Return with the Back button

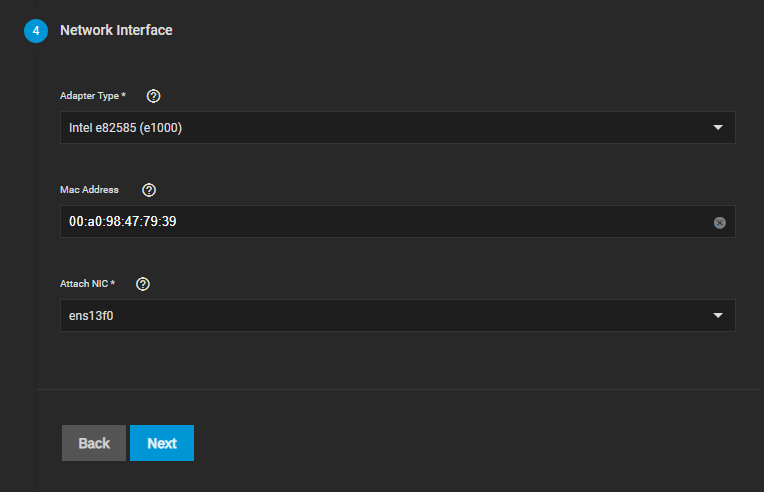tap(94, 443)
